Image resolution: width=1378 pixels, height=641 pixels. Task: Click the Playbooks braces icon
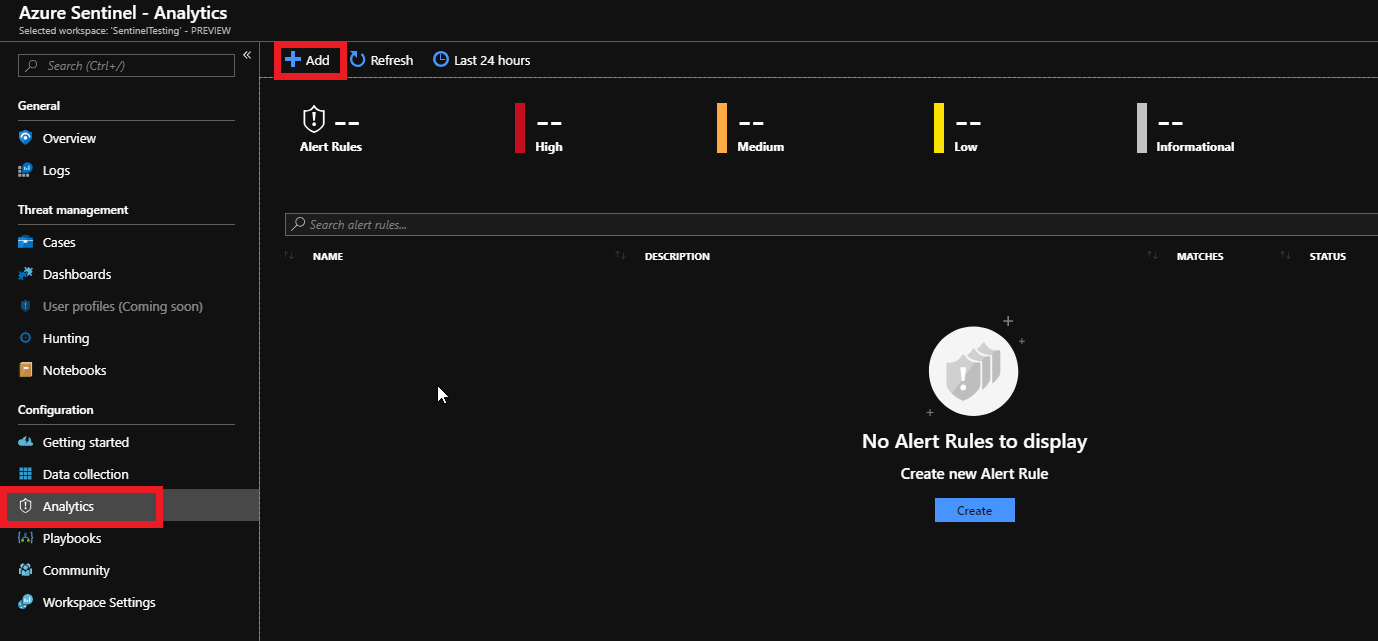point(26,538)
